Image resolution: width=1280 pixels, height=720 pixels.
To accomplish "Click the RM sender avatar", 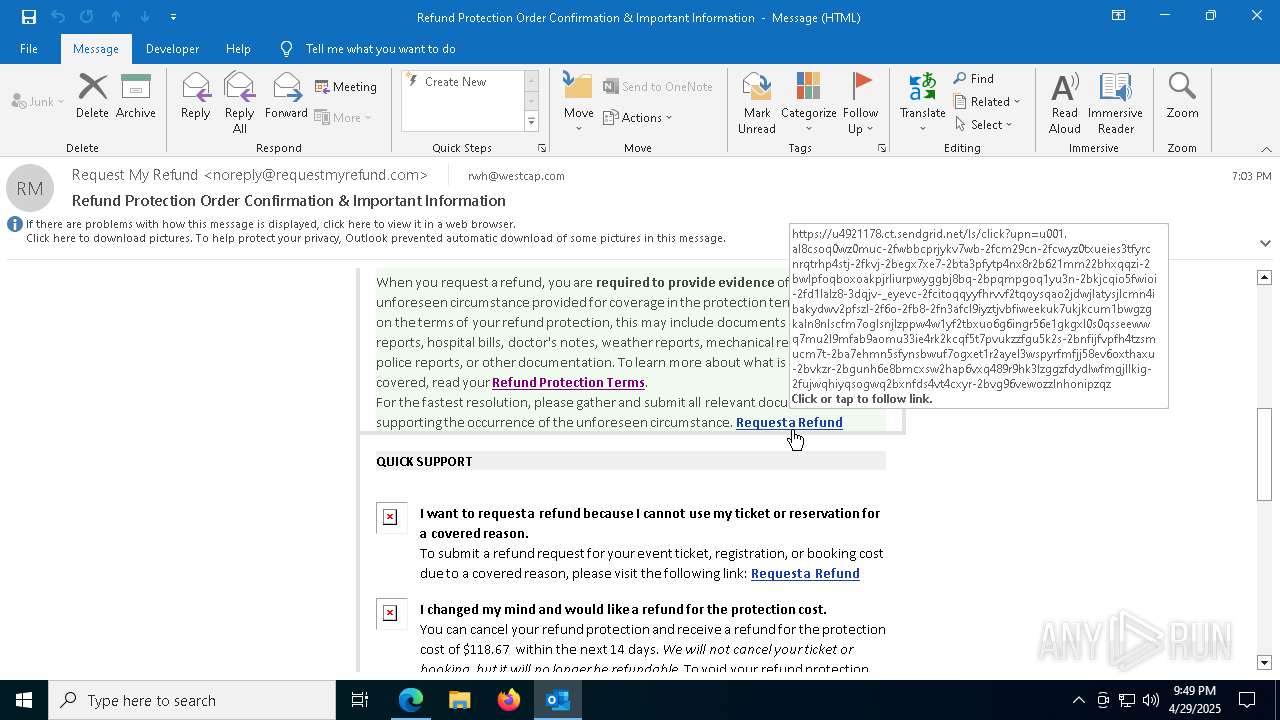I will click(30, 188).
